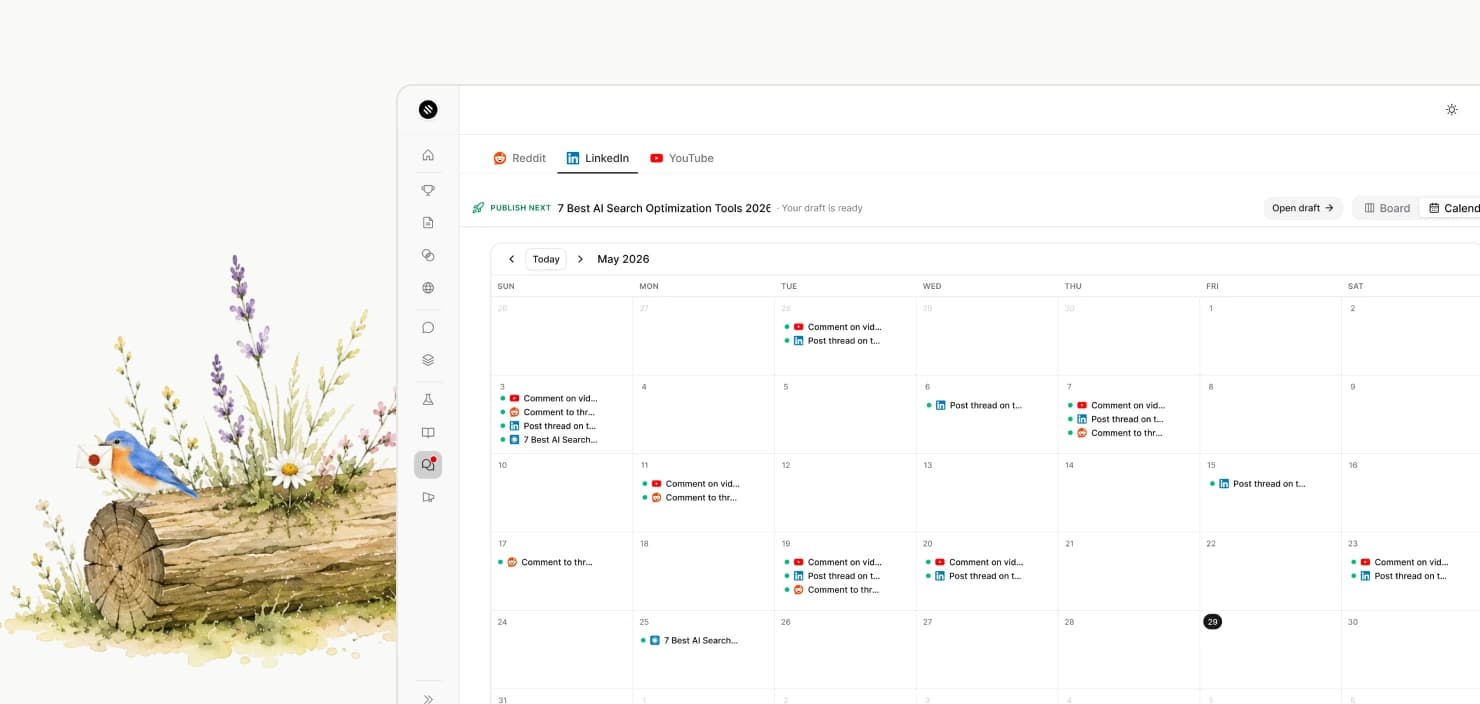Select the May 13 calendar cell
The image size is (1480, 704).
pos(987,493)
